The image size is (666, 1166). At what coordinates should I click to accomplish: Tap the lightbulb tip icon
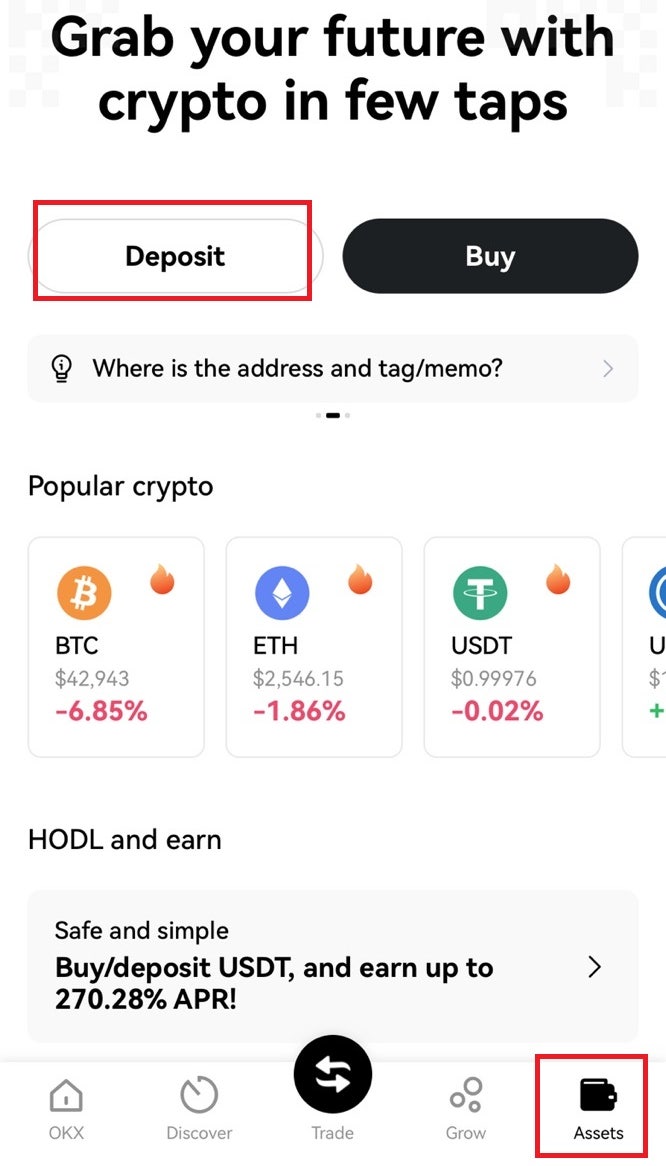pos(61,368)
